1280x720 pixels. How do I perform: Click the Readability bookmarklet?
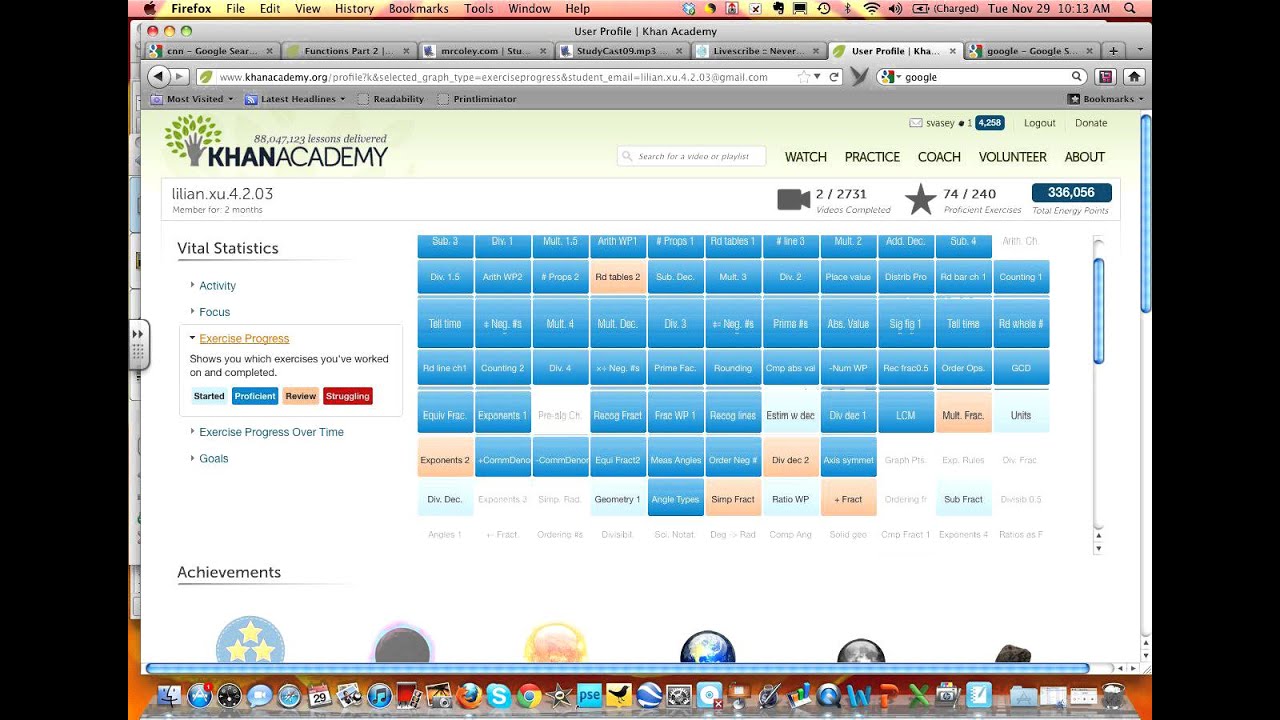pyautogui.click(x=390, y=99)
